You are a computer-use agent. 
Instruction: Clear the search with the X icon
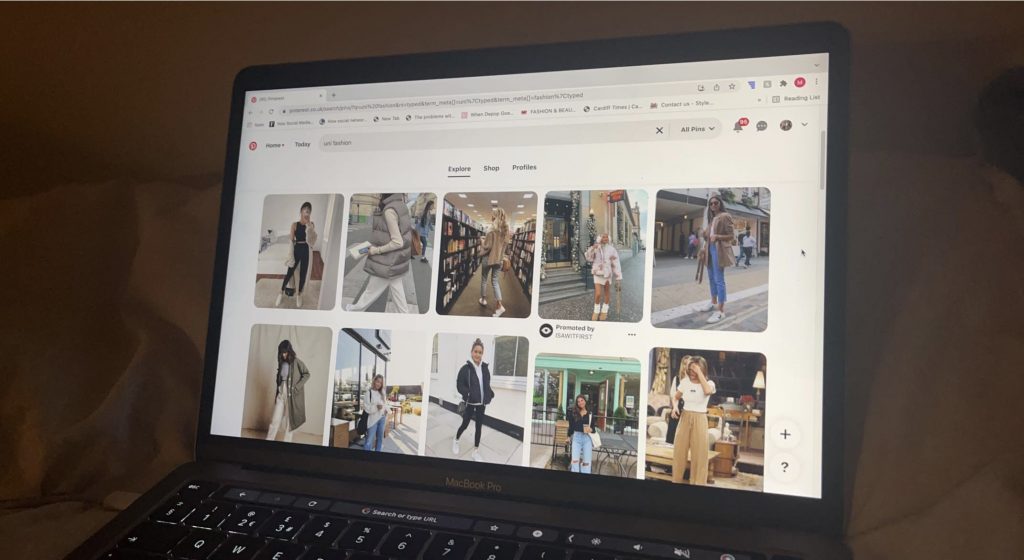tap(659, 130)
